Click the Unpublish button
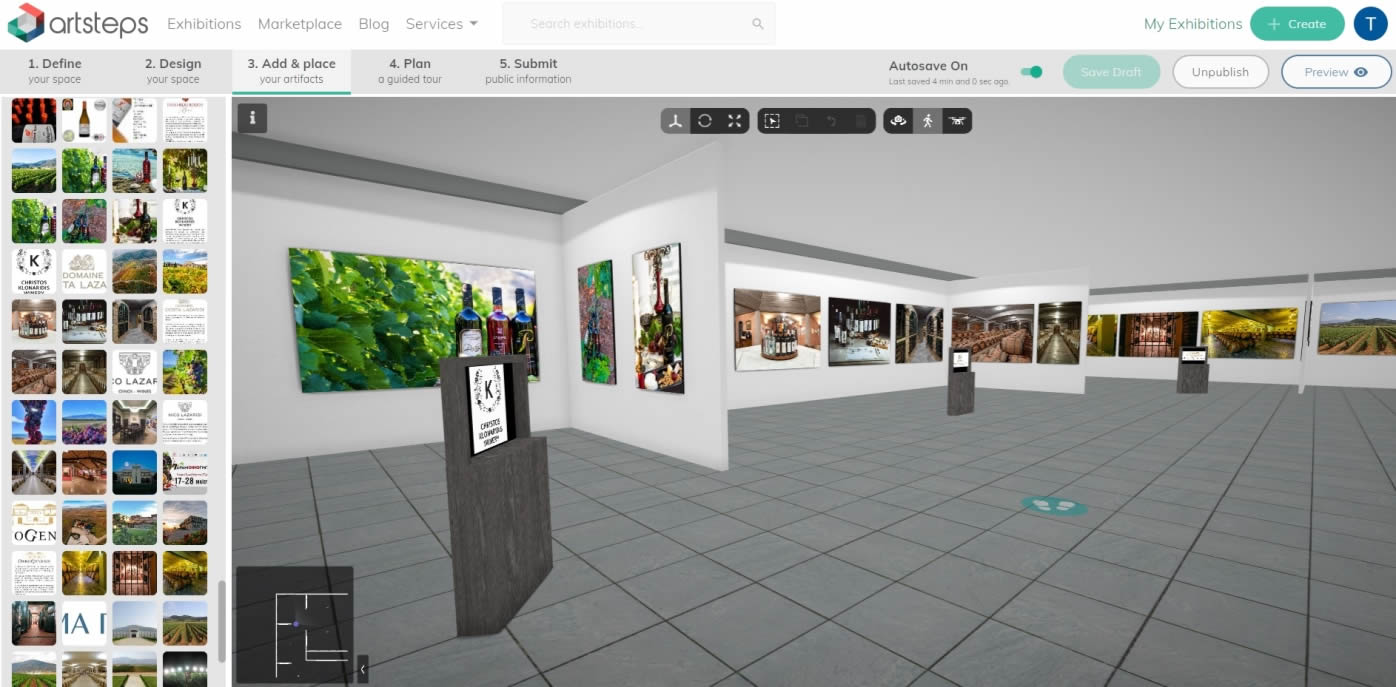 [x=1220, y=72]
